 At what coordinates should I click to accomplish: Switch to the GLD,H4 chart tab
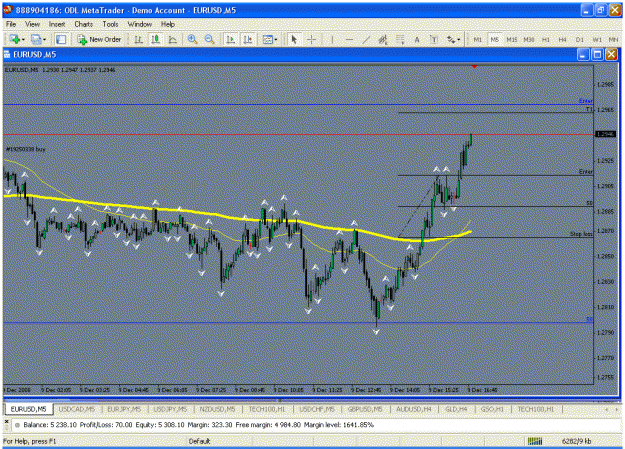click(456, 409)
